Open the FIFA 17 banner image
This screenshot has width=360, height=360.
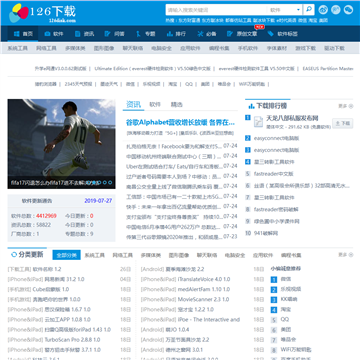61,144
